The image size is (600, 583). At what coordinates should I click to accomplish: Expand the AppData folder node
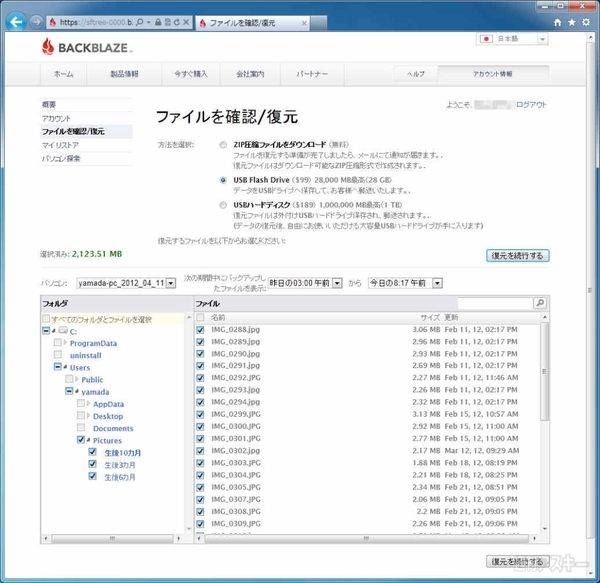[88, 404]
